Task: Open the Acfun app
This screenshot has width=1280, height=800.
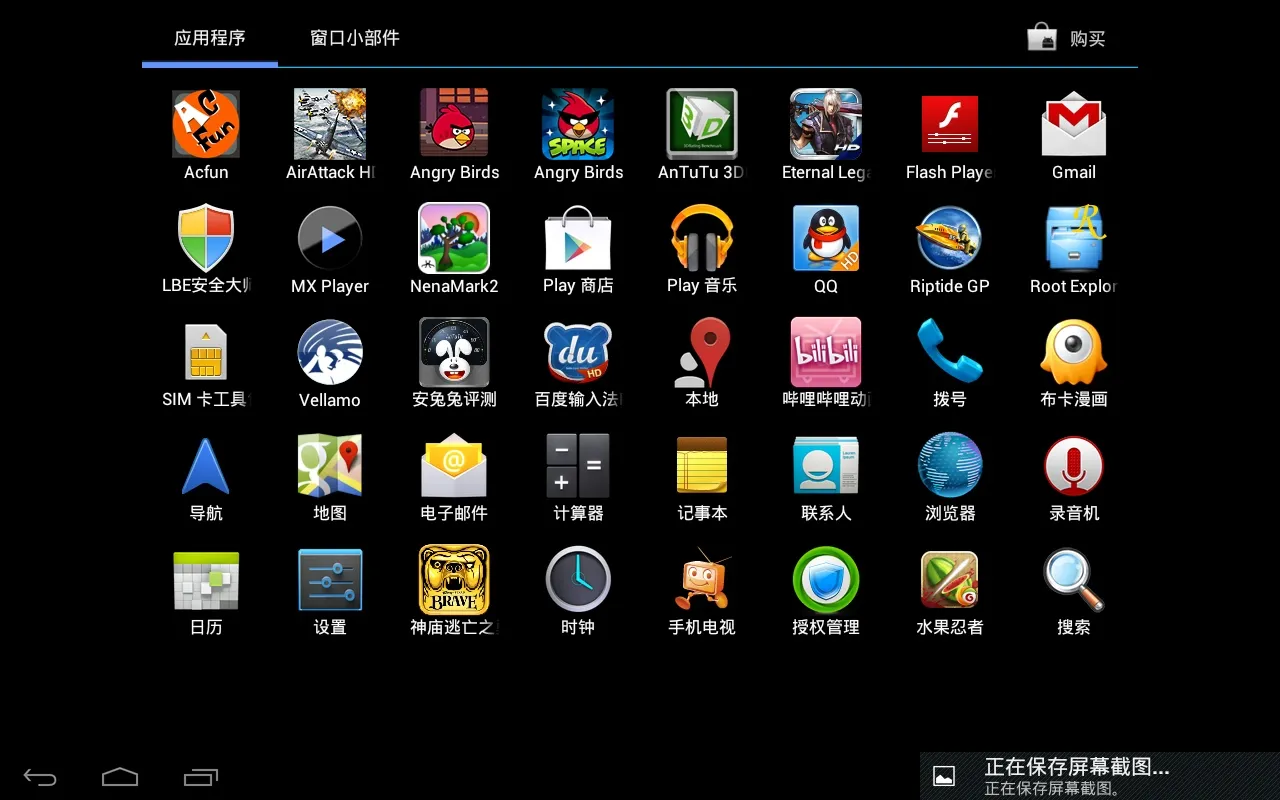Action: pos(206,124)
